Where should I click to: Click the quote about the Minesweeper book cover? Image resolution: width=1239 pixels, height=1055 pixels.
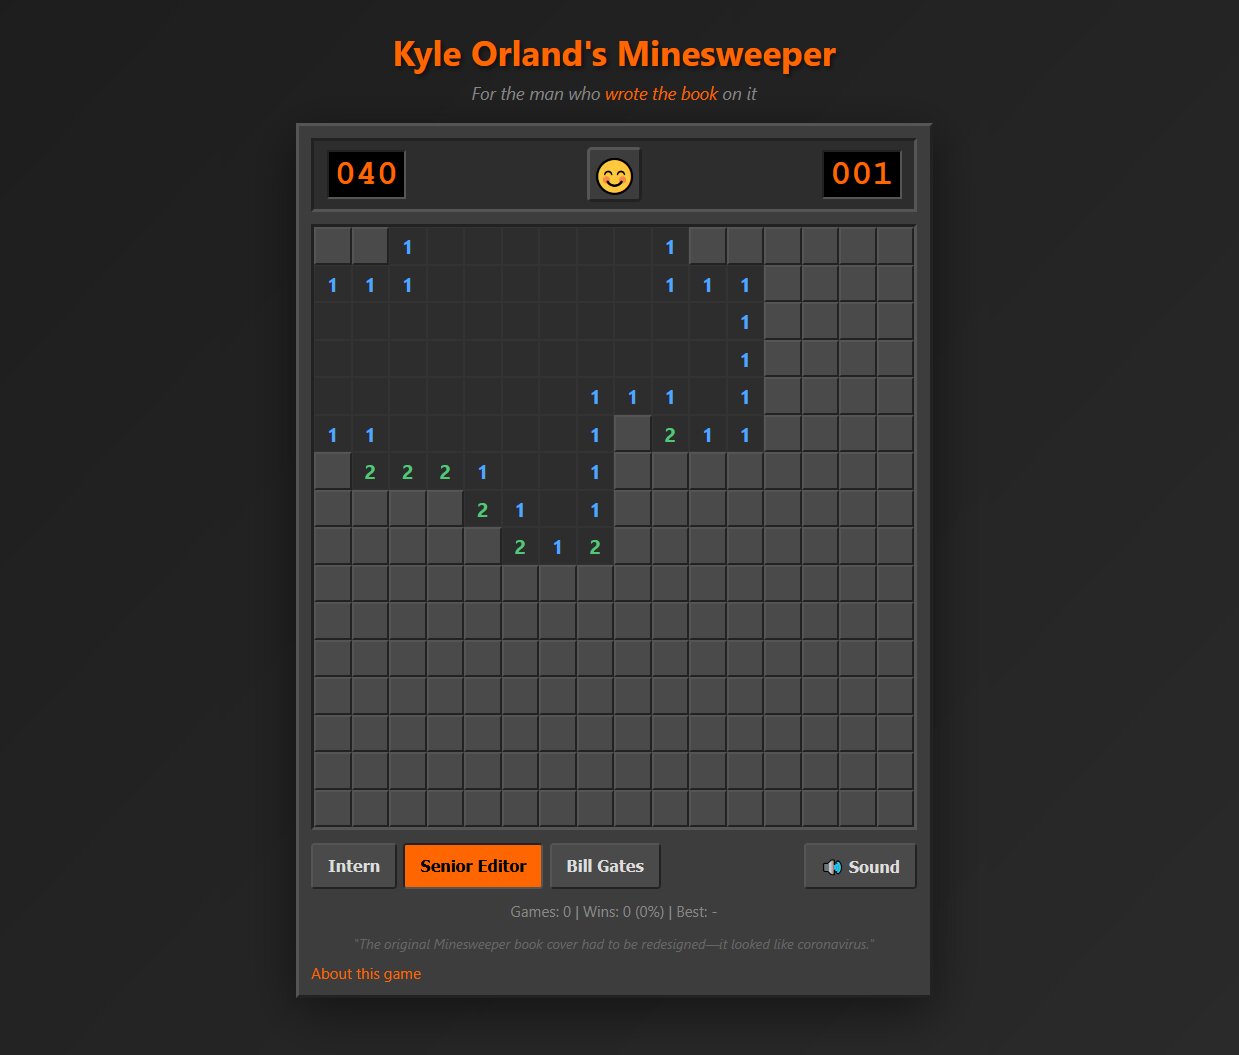pos(613,944)
